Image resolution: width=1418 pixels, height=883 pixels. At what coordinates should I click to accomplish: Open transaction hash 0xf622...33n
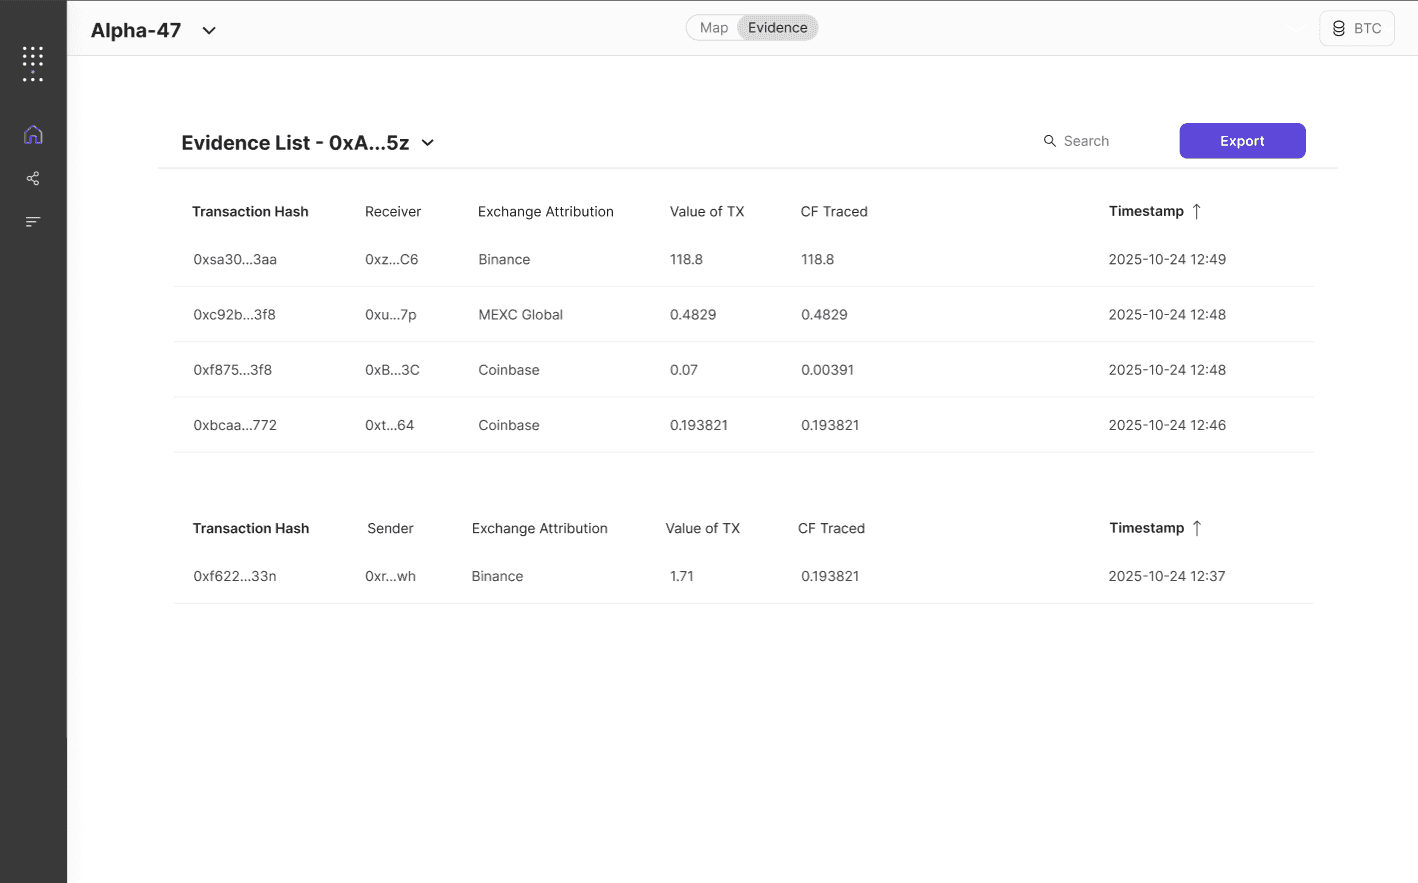point(235,576)
